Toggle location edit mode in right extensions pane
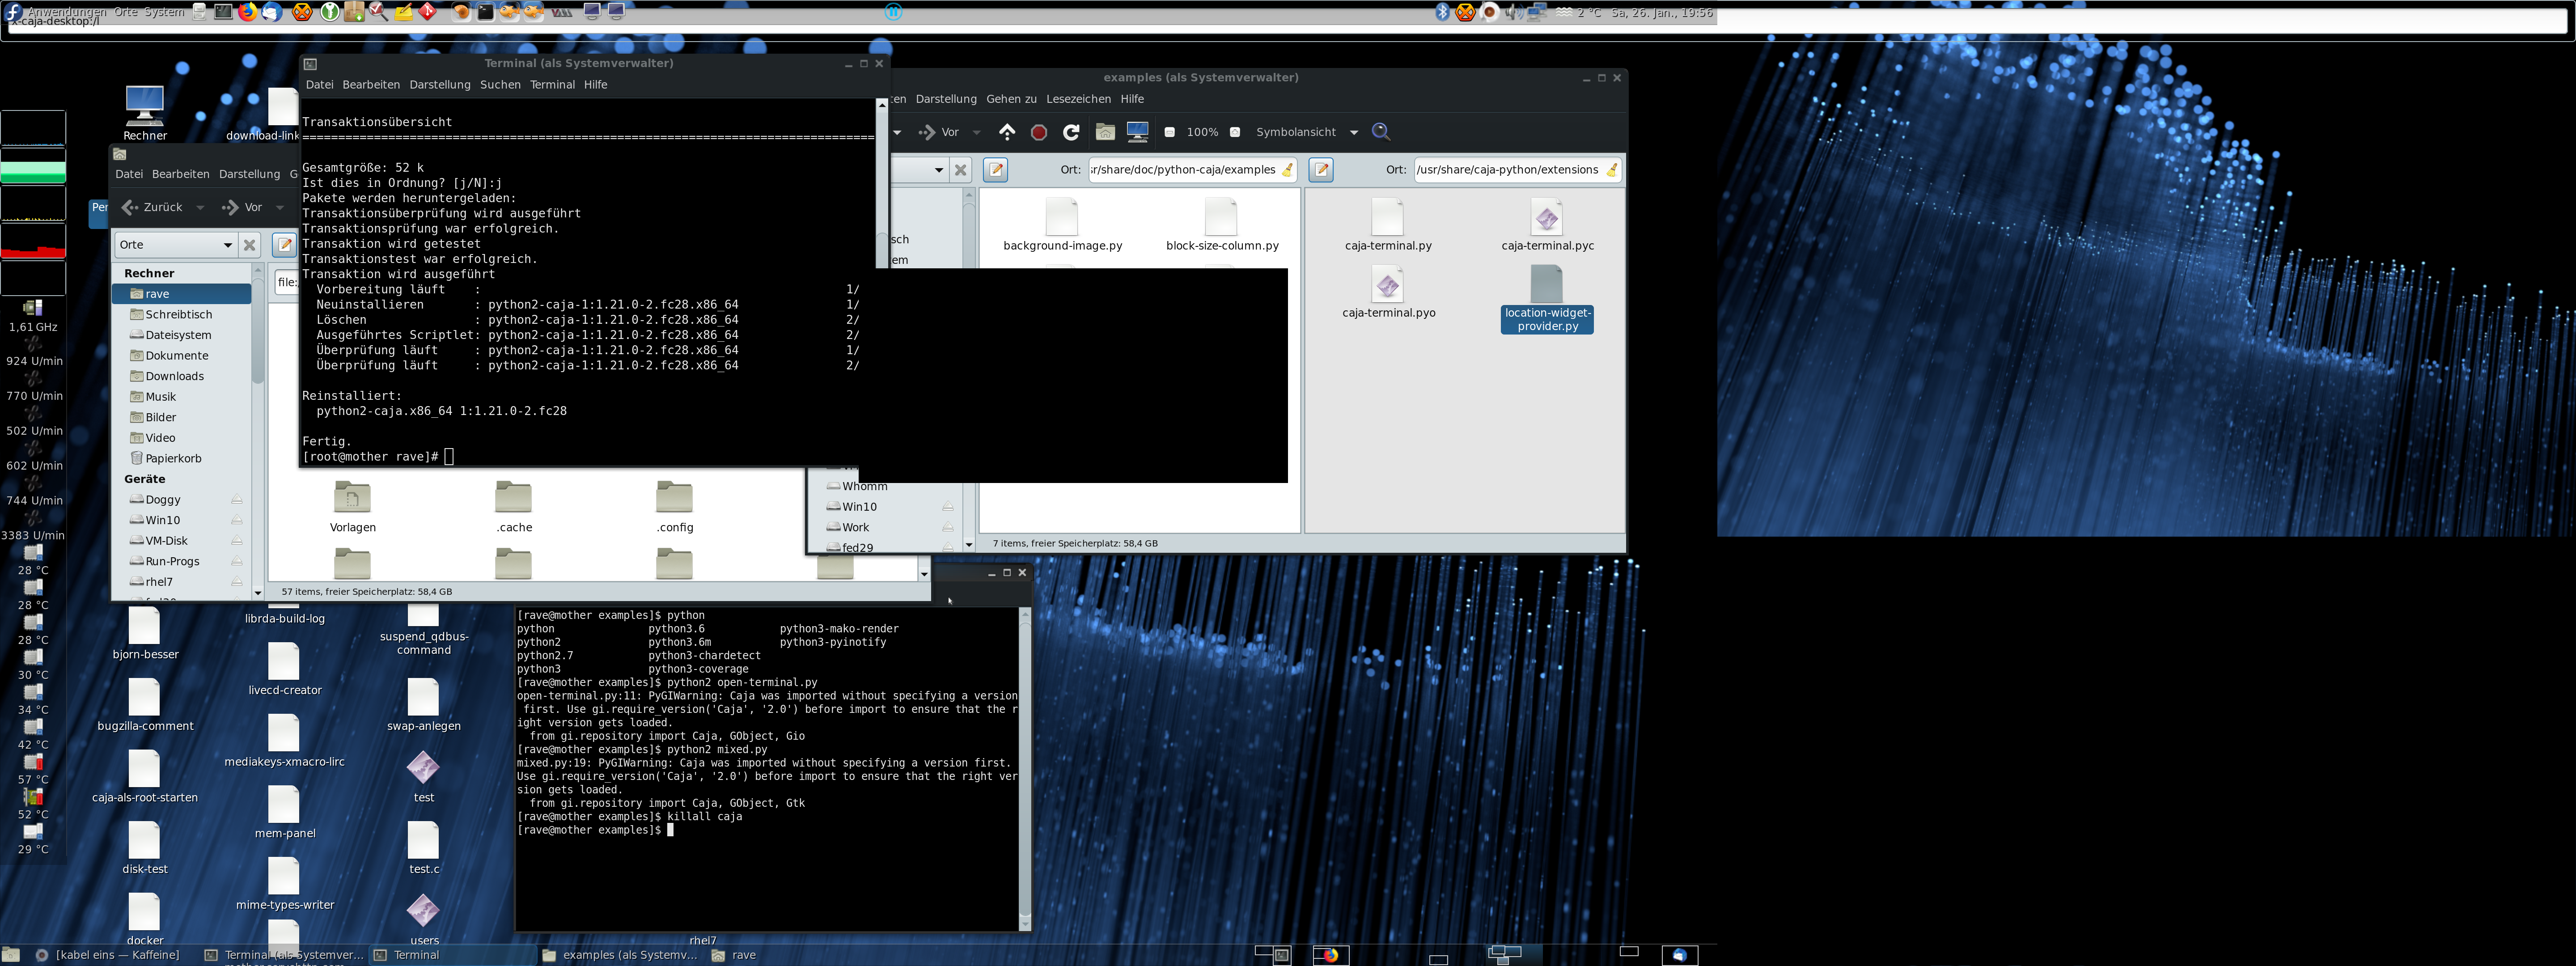This screenshot has width=2576, height=966. click(1321, 170)
